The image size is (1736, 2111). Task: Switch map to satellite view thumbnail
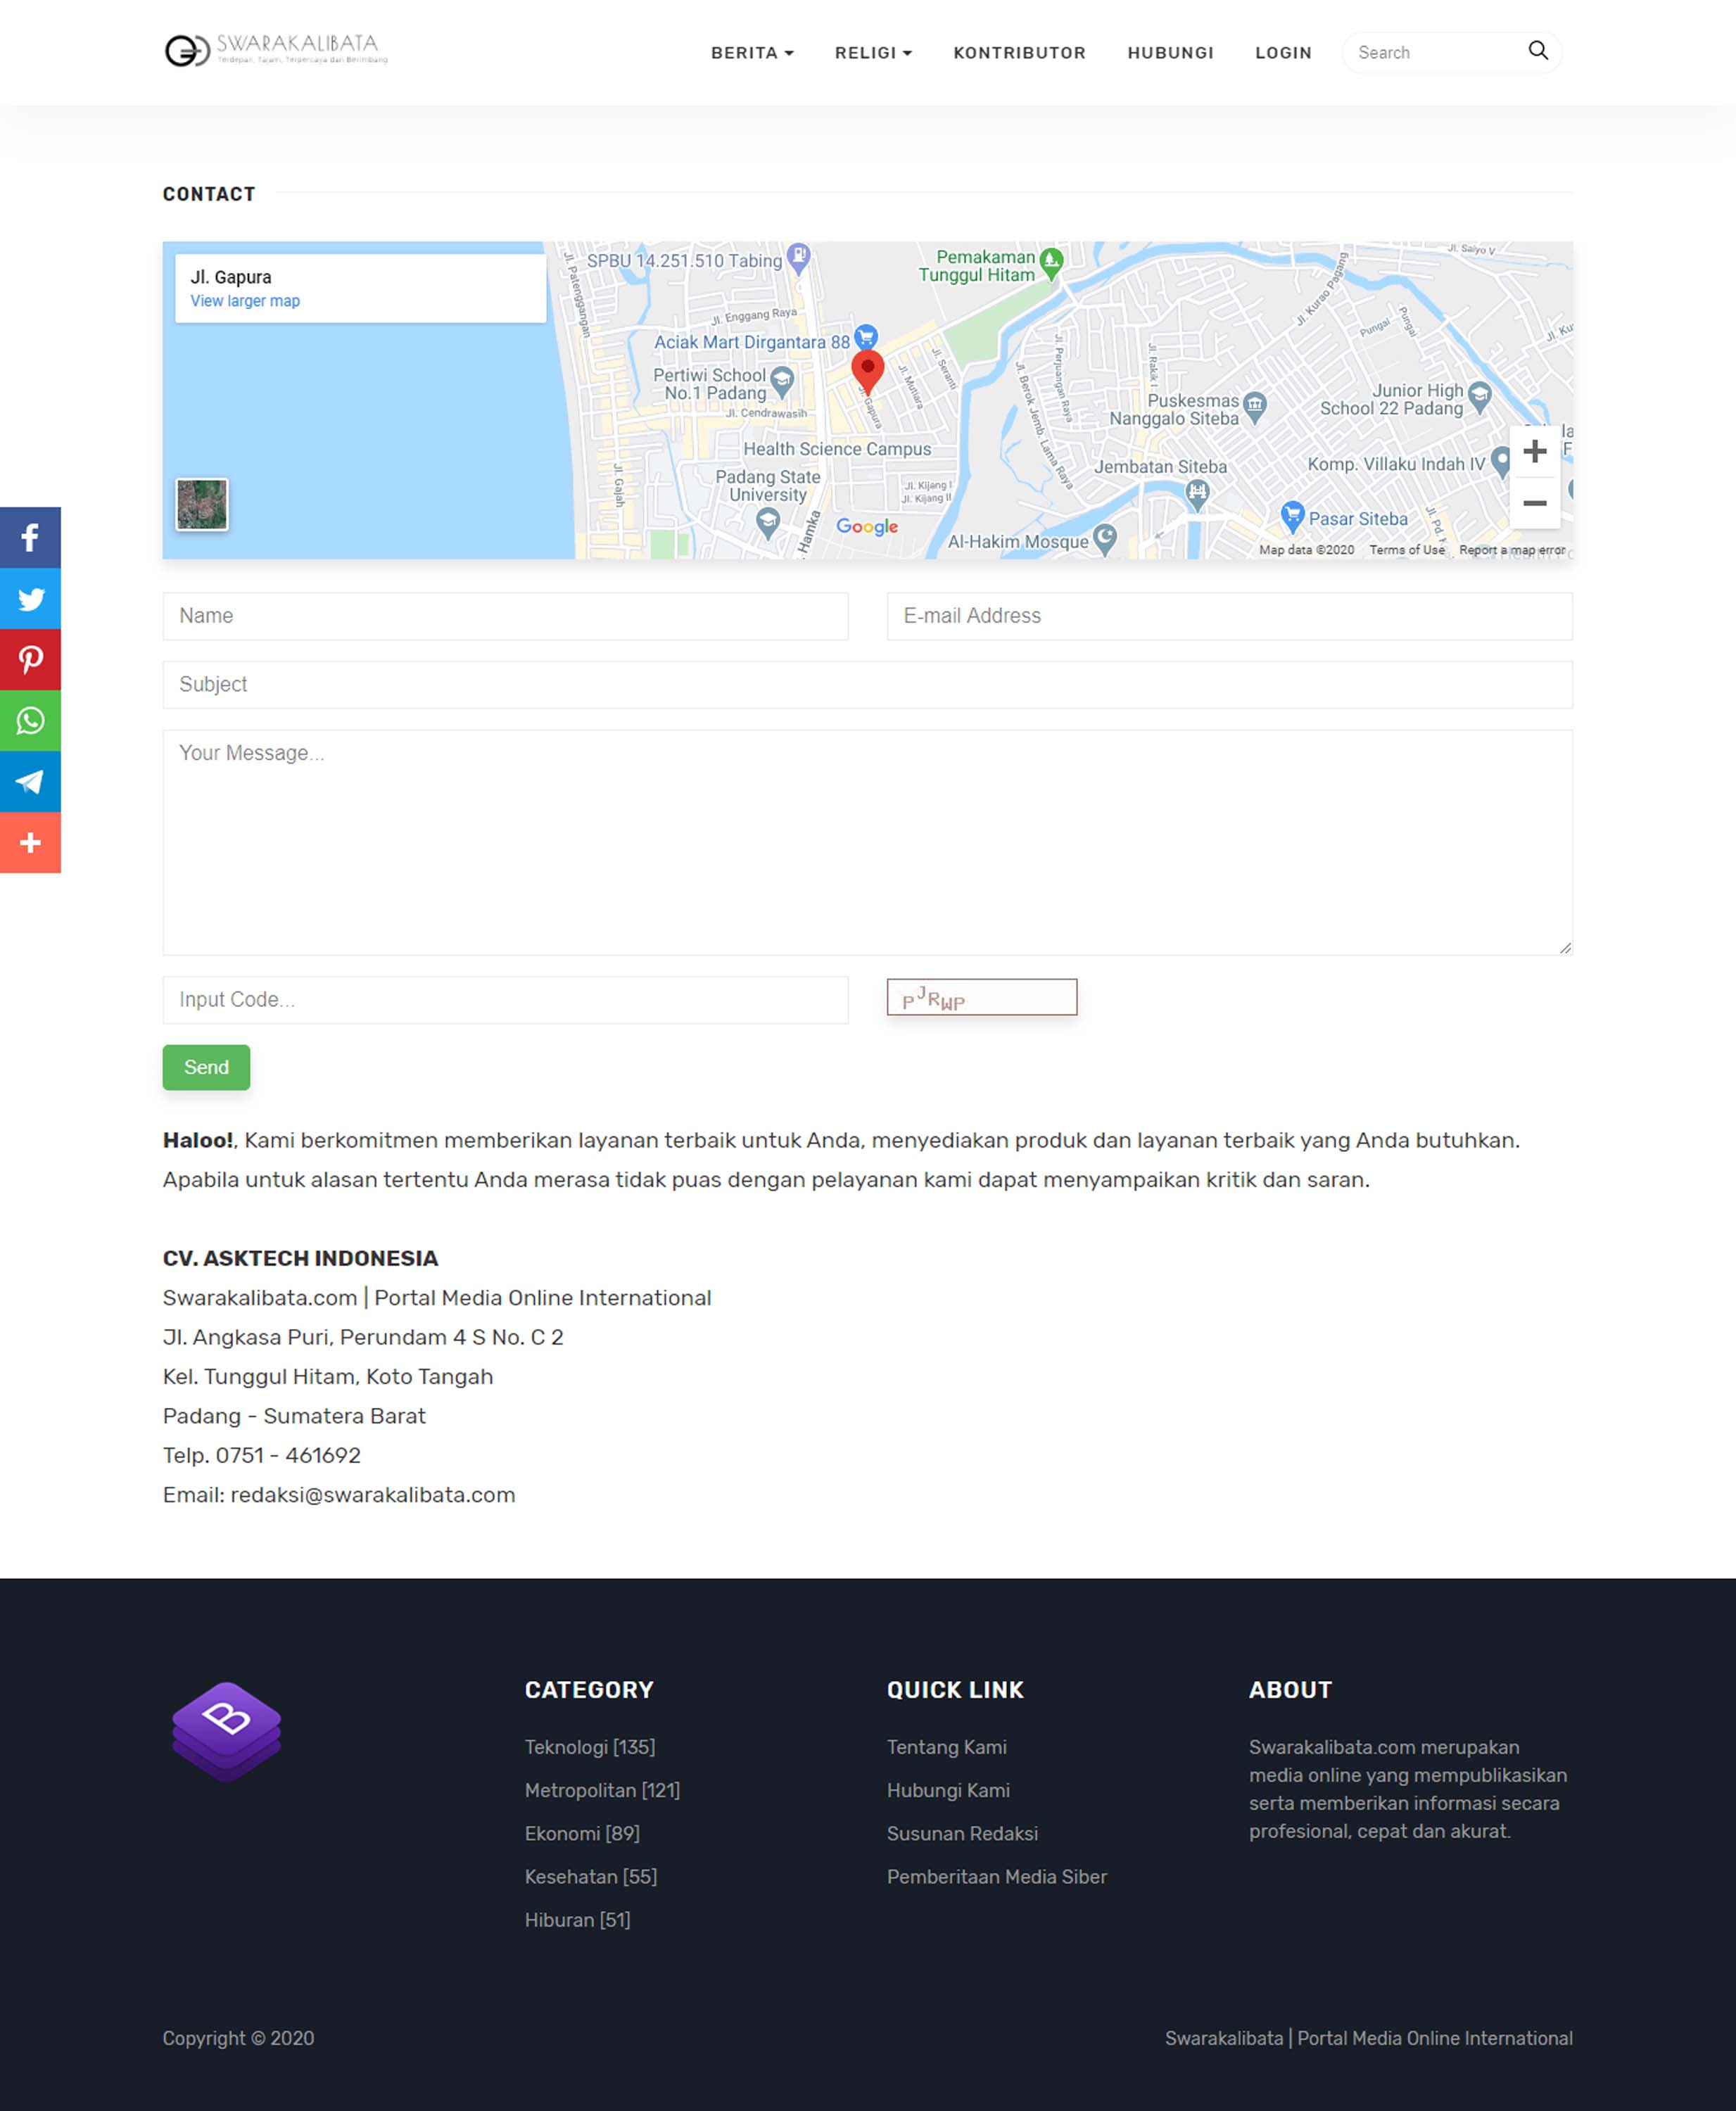(202, 504)
